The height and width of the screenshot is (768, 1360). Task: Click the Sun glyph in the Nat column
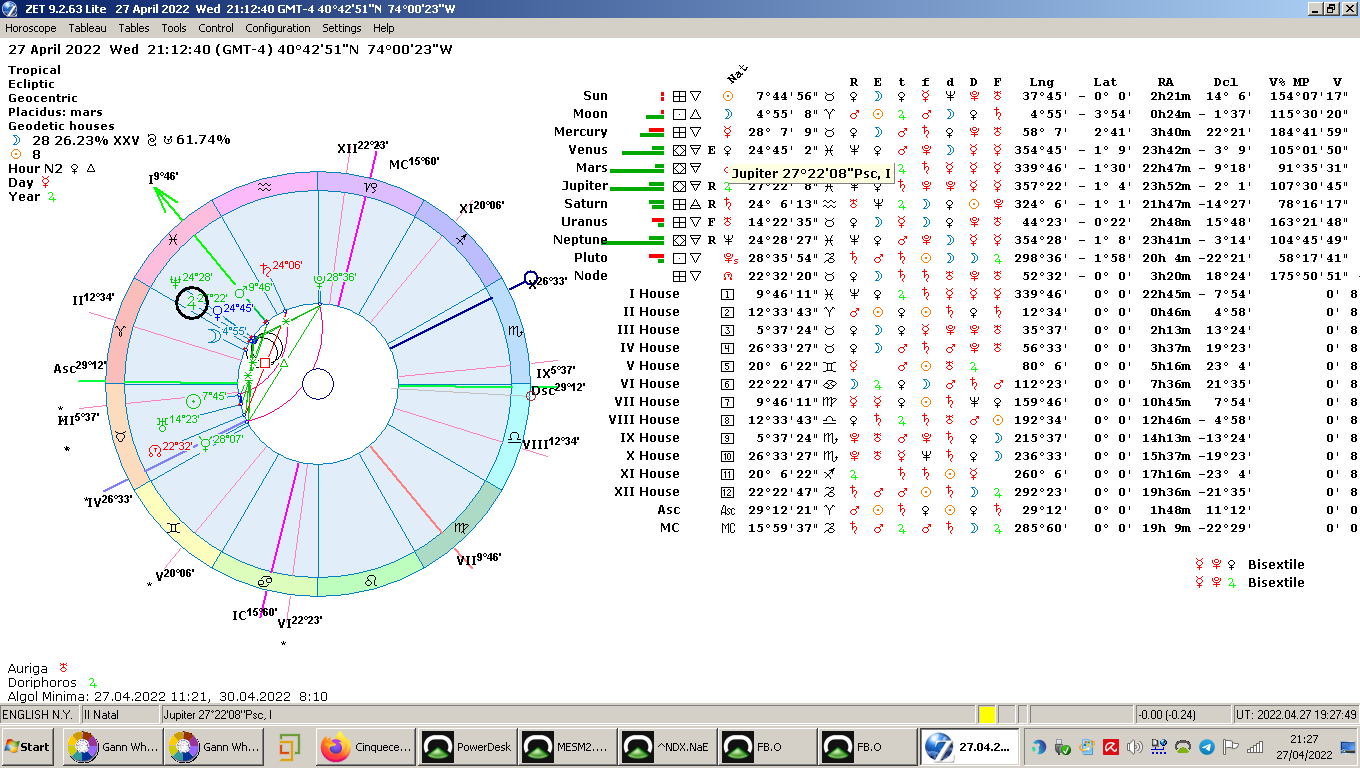[x=728, y=96]
